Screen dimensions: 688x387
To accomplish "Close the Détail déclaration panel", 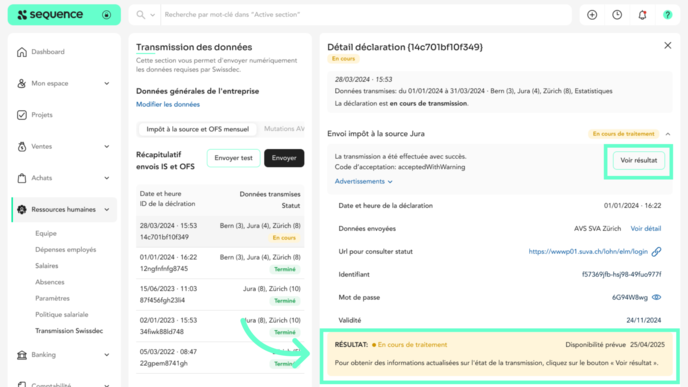I will pyautogui.click(x=667, y=46).
